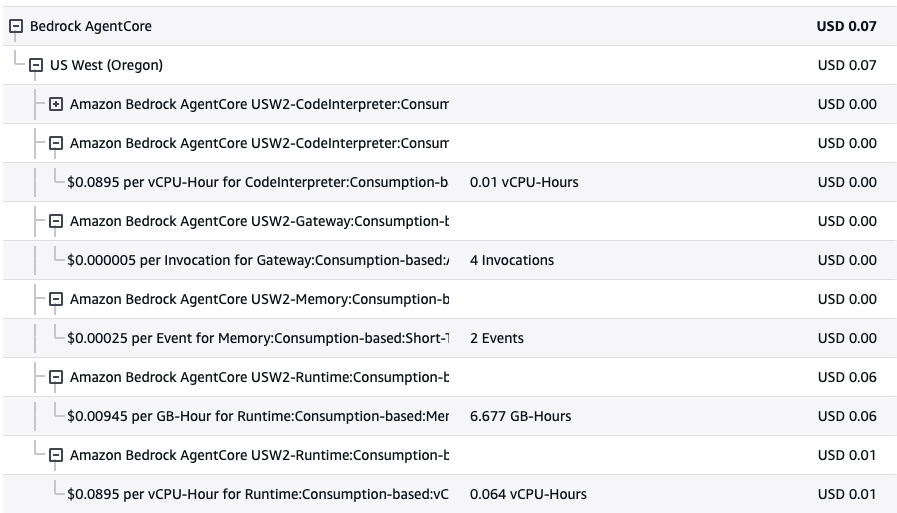Click the 2 Events usage value

coord(496,339)
